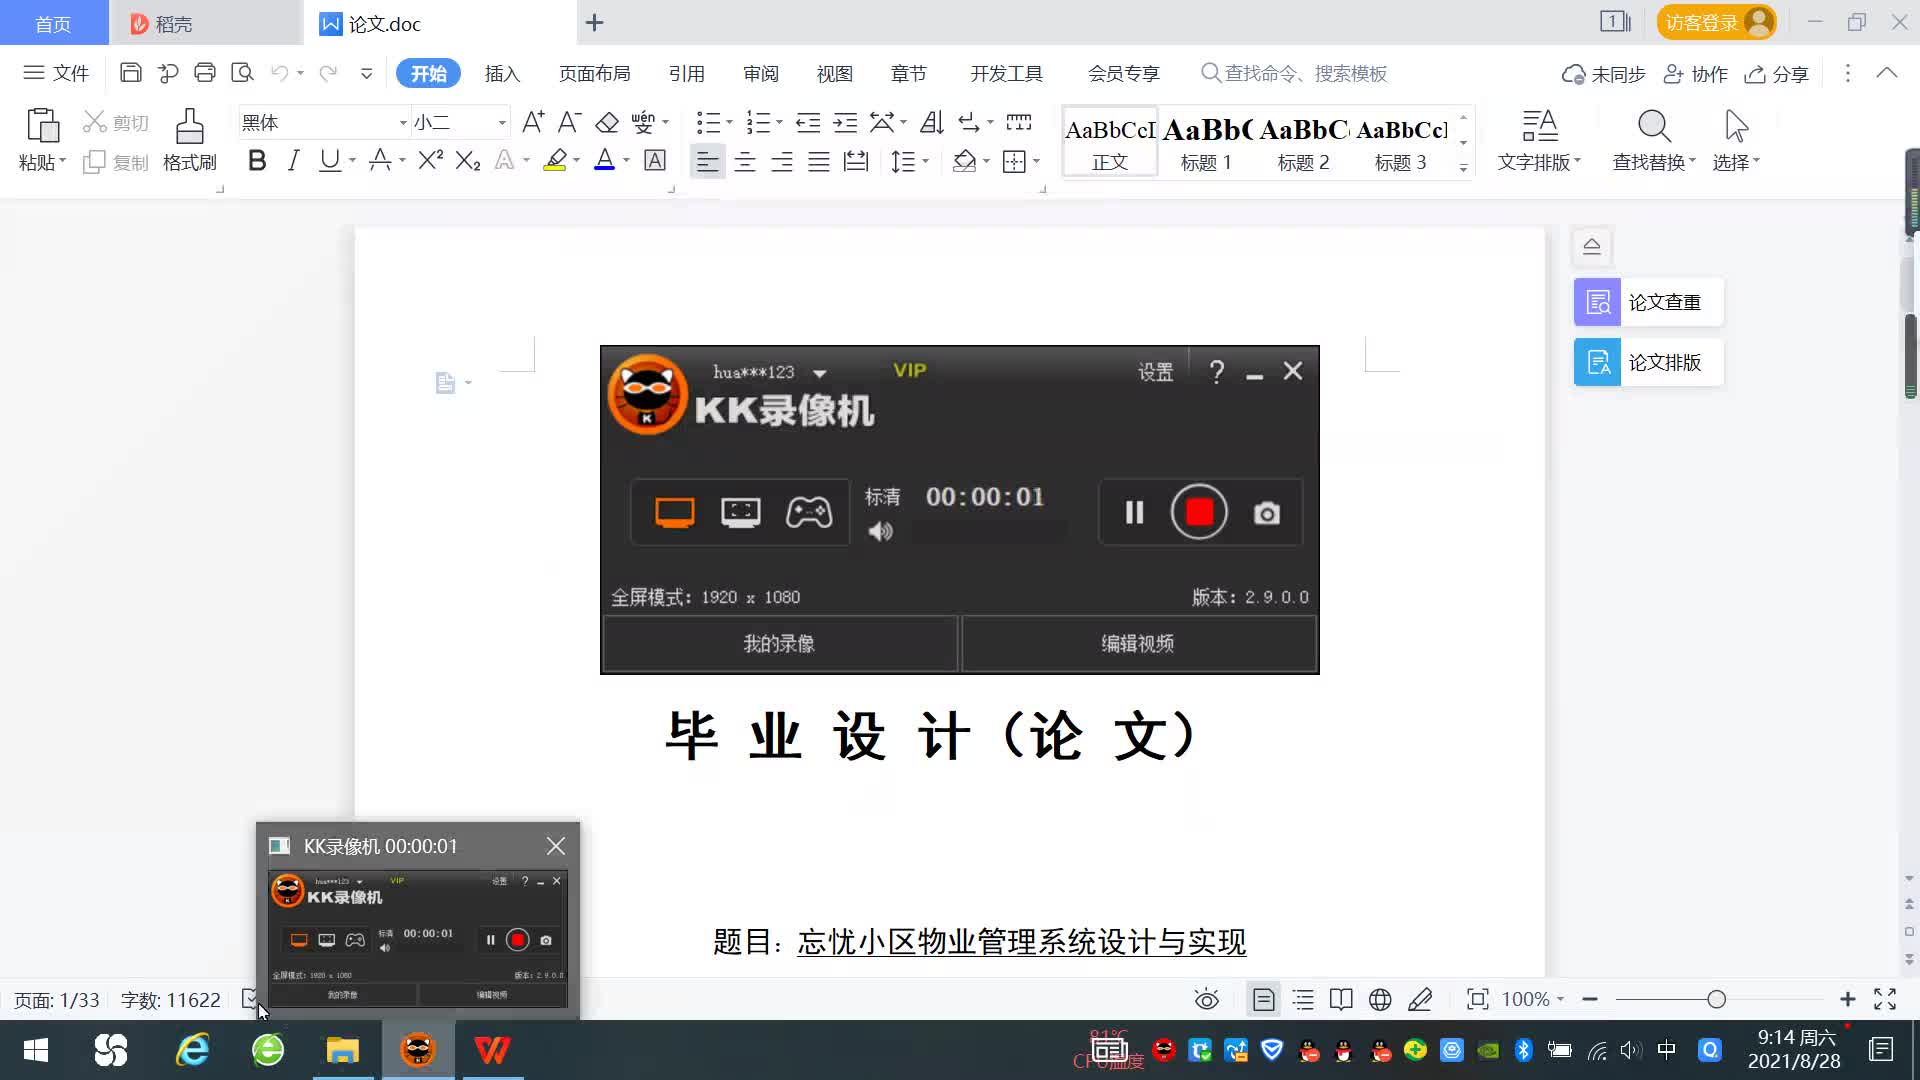Click the Format Painter brush icon

(x=189, y=139)
